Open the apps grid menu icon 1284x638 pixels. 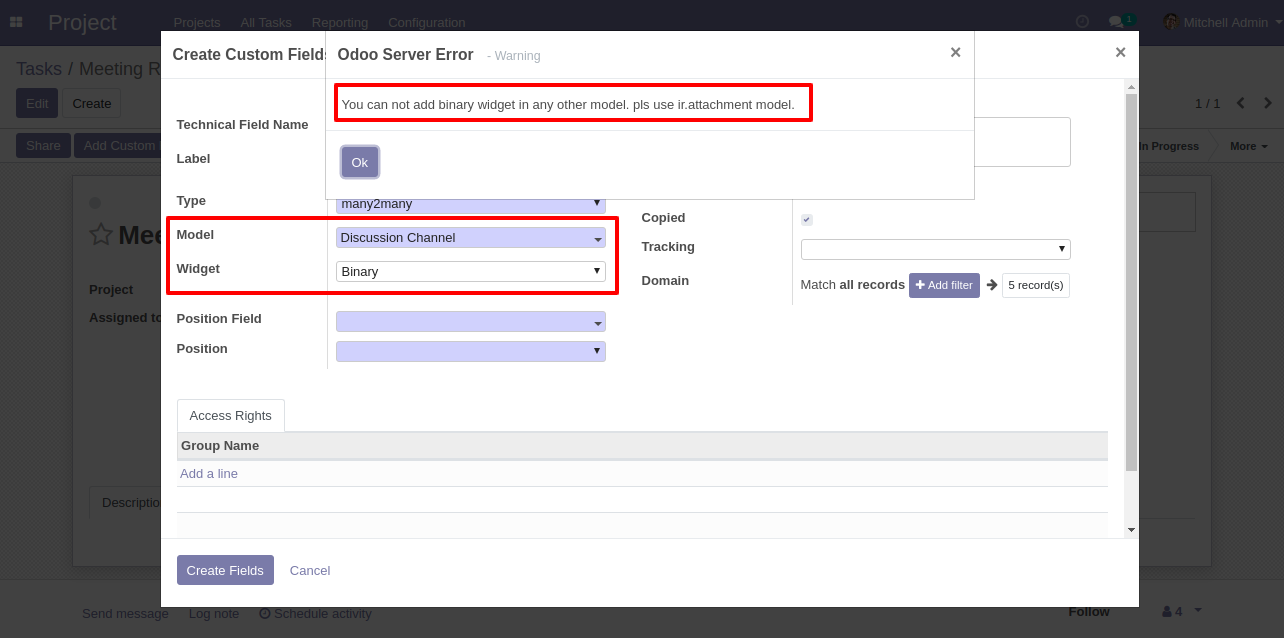tap(16, 22)
